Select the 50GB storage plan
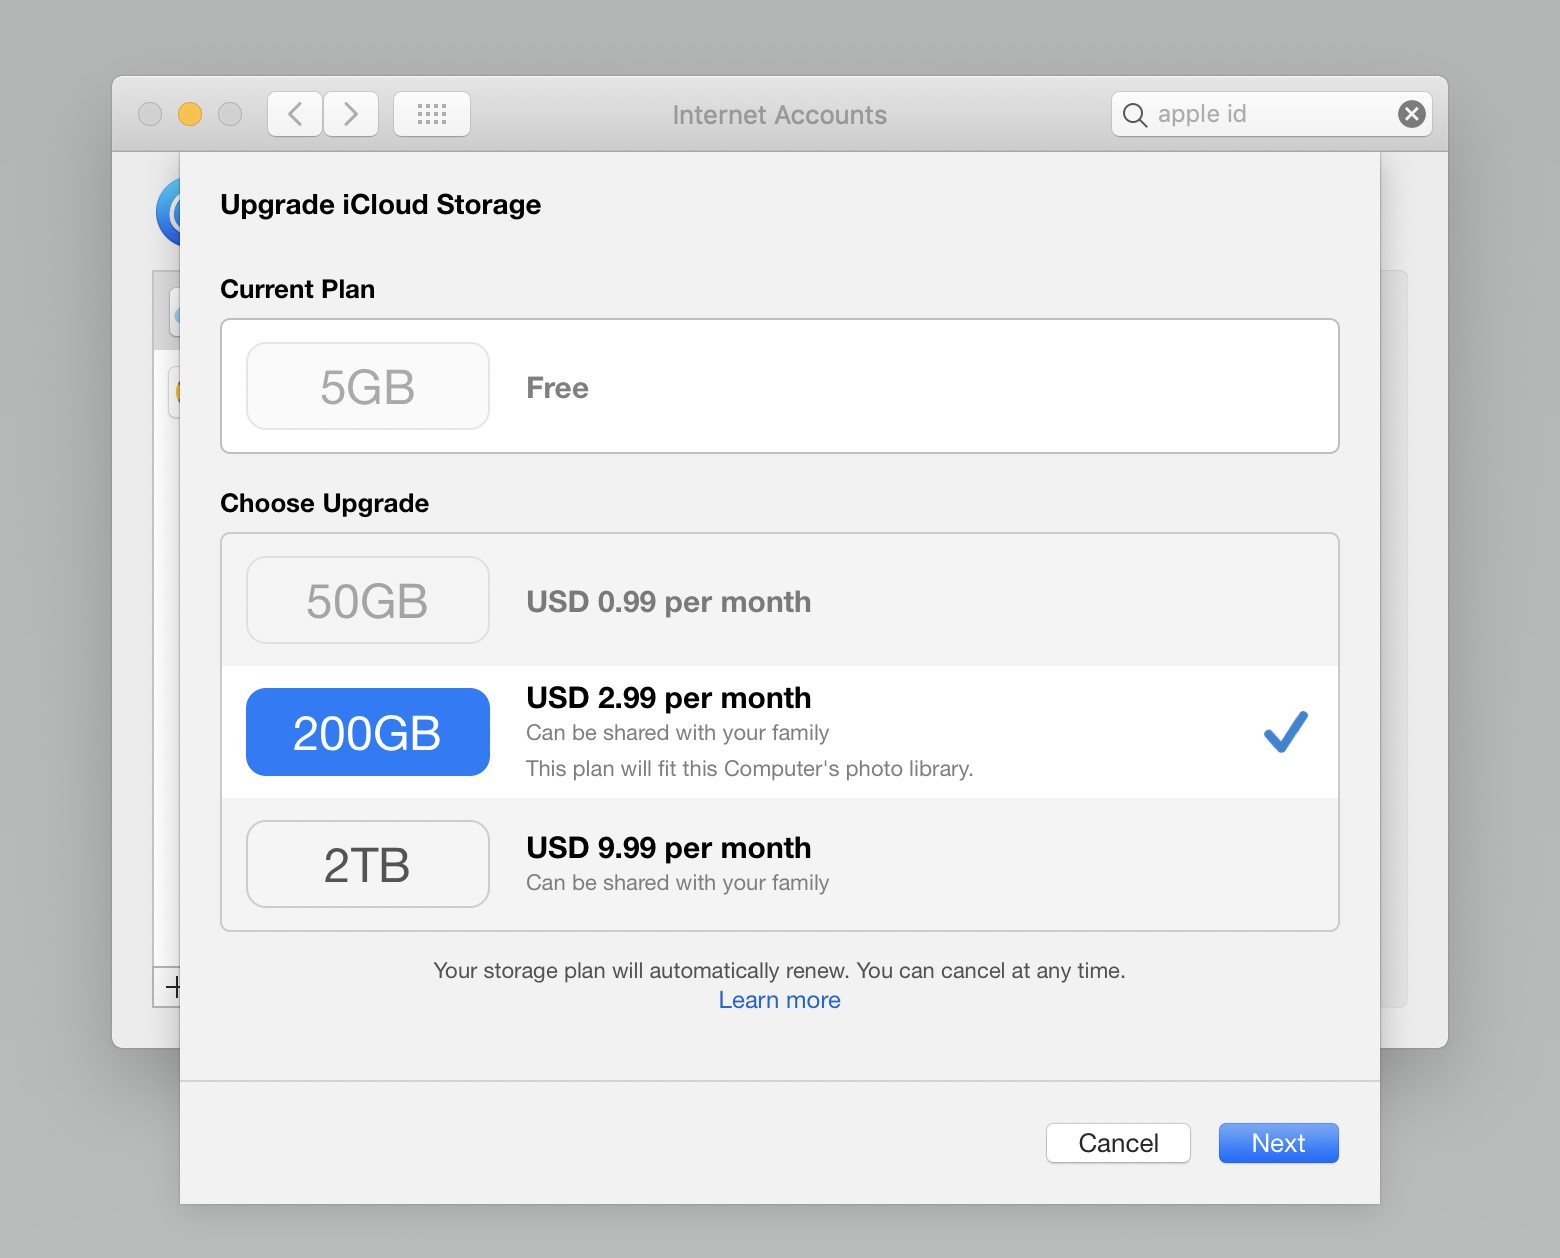The width and height of the screenshot is (1560, 1258). 780,600
